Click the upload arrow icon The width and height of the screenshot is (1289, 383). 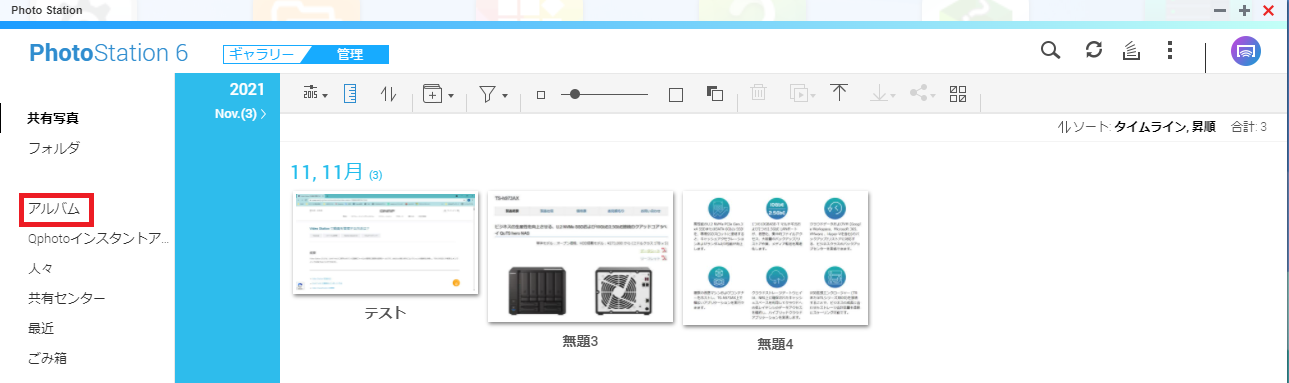[x=839, y=93]
